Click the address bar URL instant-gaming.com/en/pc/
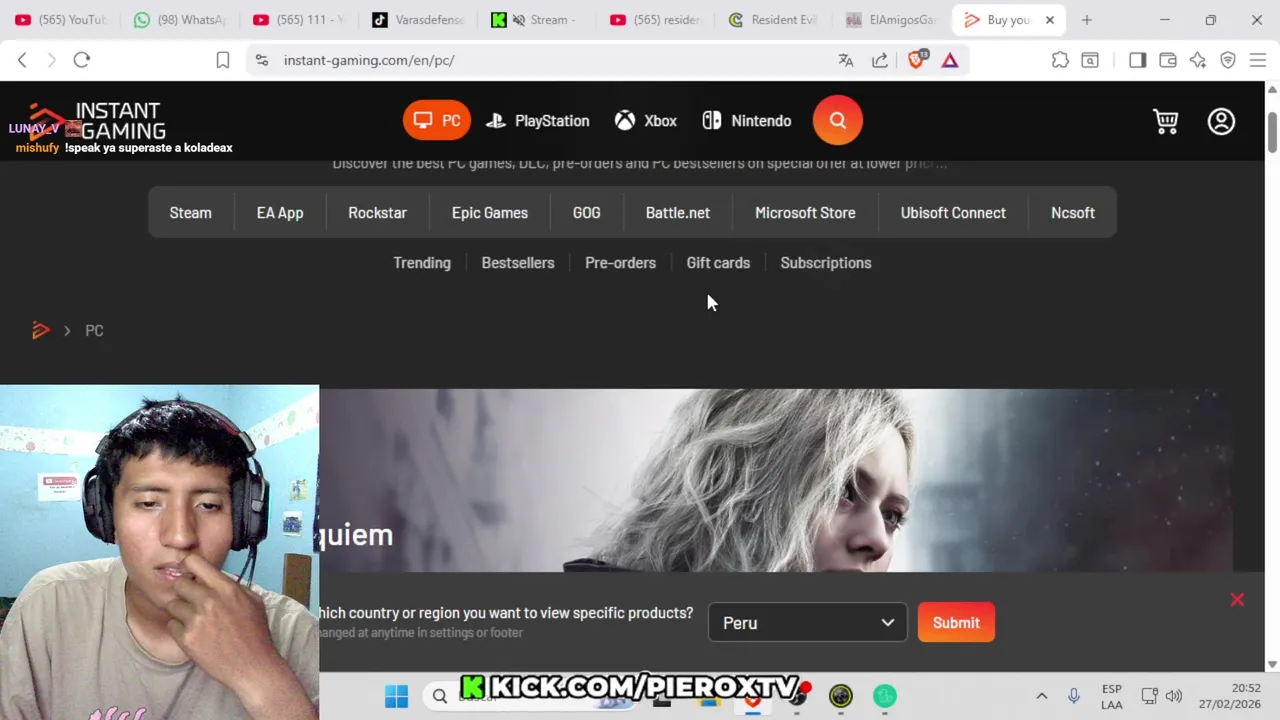 pos(369,60)
